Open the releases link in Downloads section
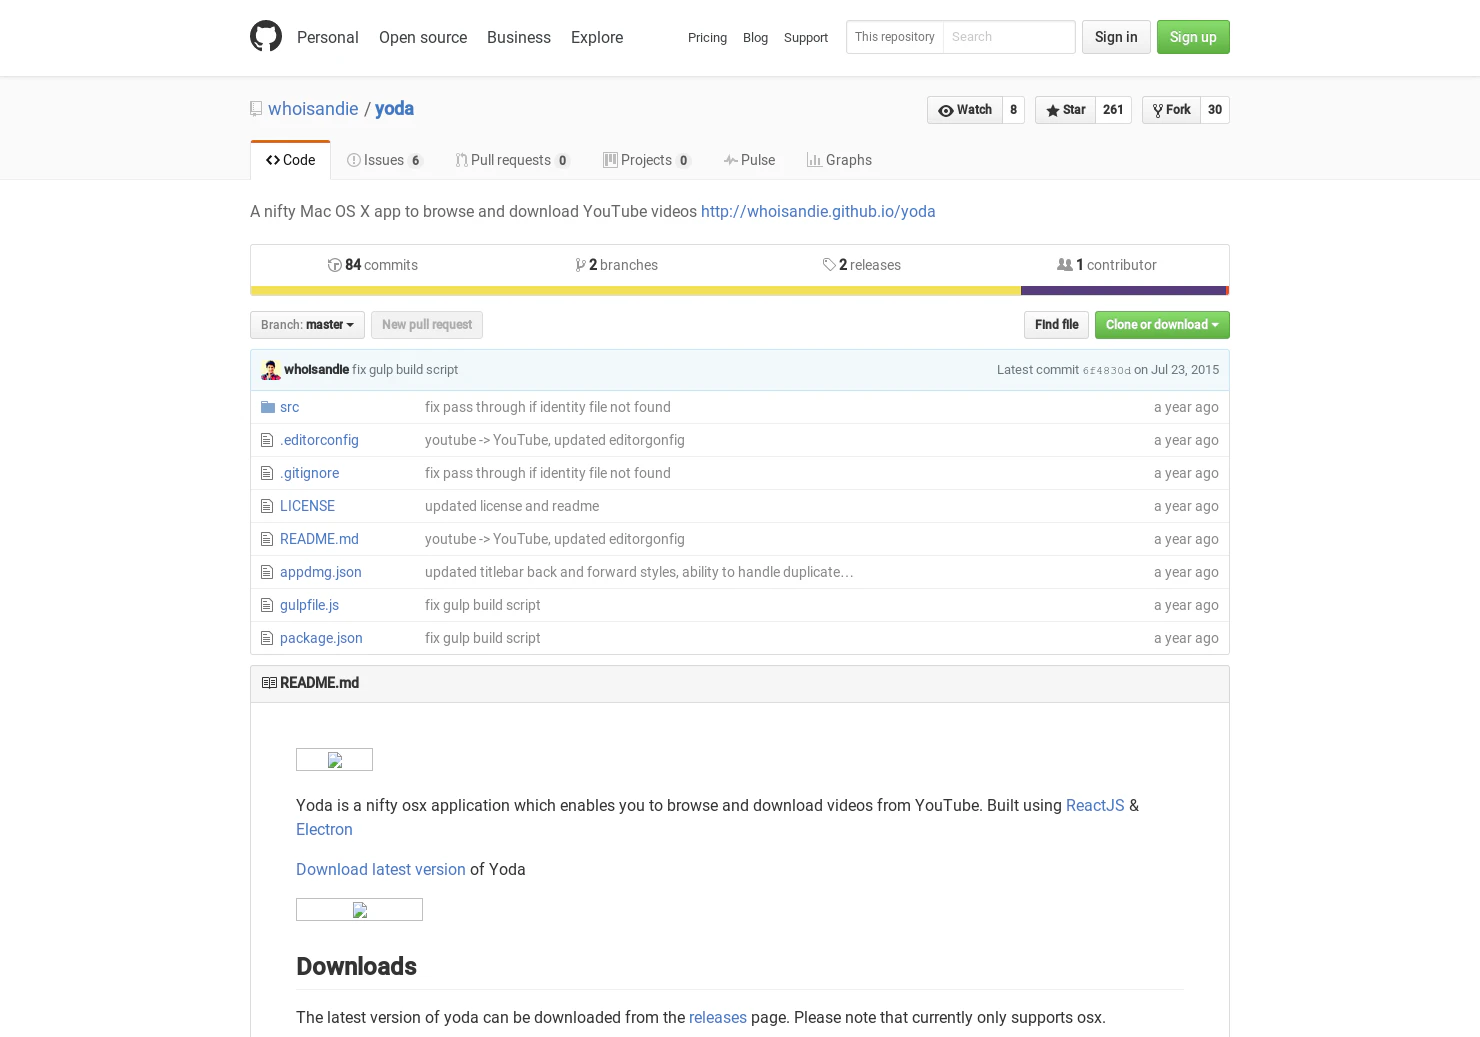 tap(718, 1018)
